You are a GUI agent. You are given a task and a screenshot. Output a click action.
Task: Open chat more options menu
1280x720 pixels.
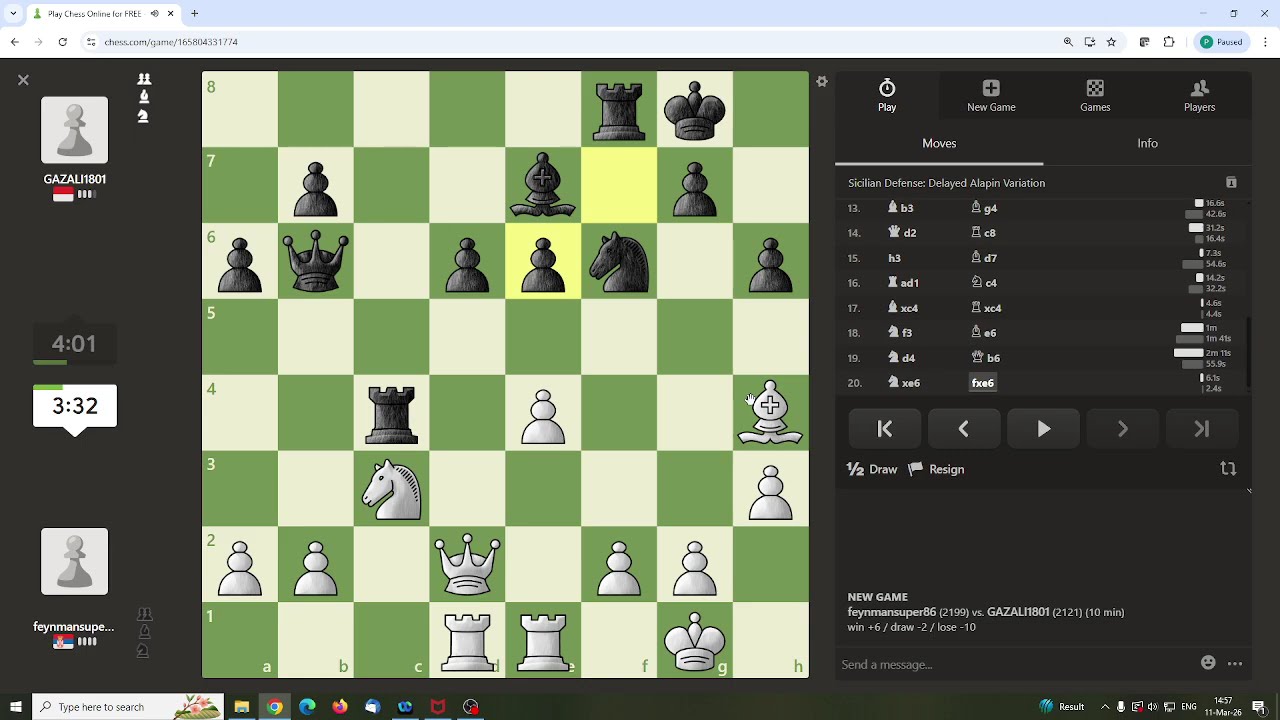click(1235, 663)
